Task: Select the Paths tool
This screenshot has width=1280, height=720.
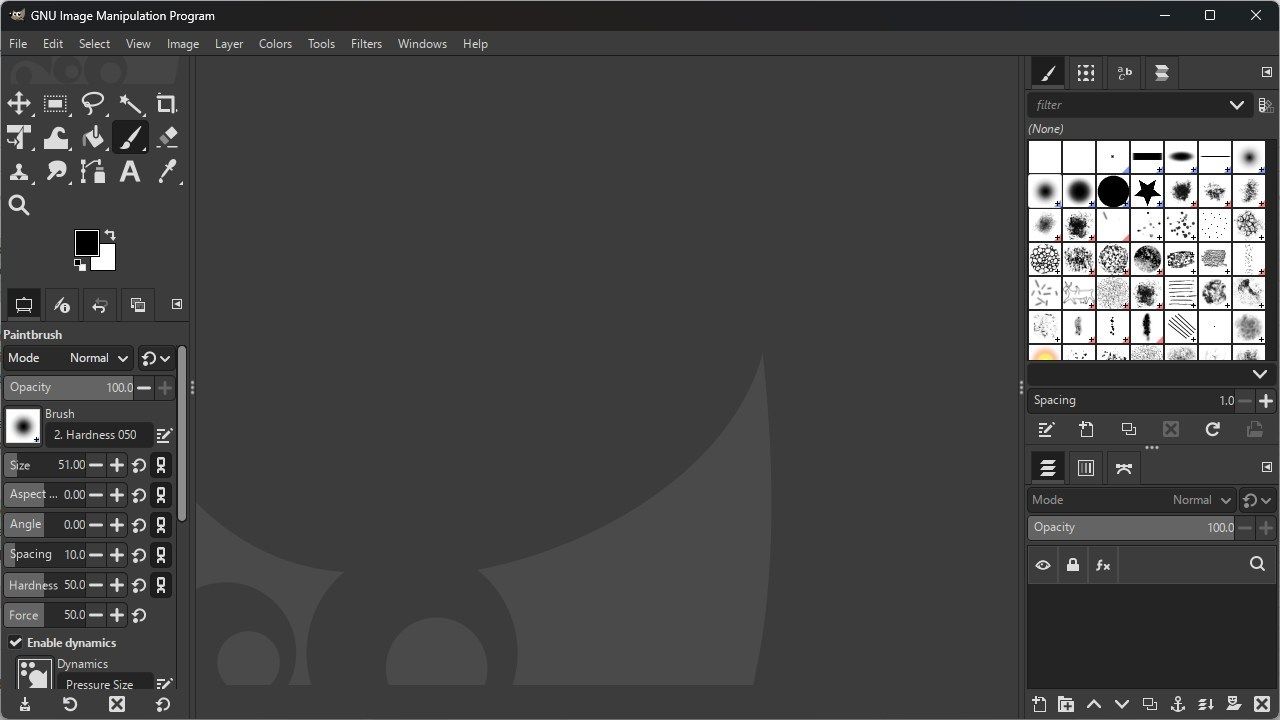Action: 93,172
